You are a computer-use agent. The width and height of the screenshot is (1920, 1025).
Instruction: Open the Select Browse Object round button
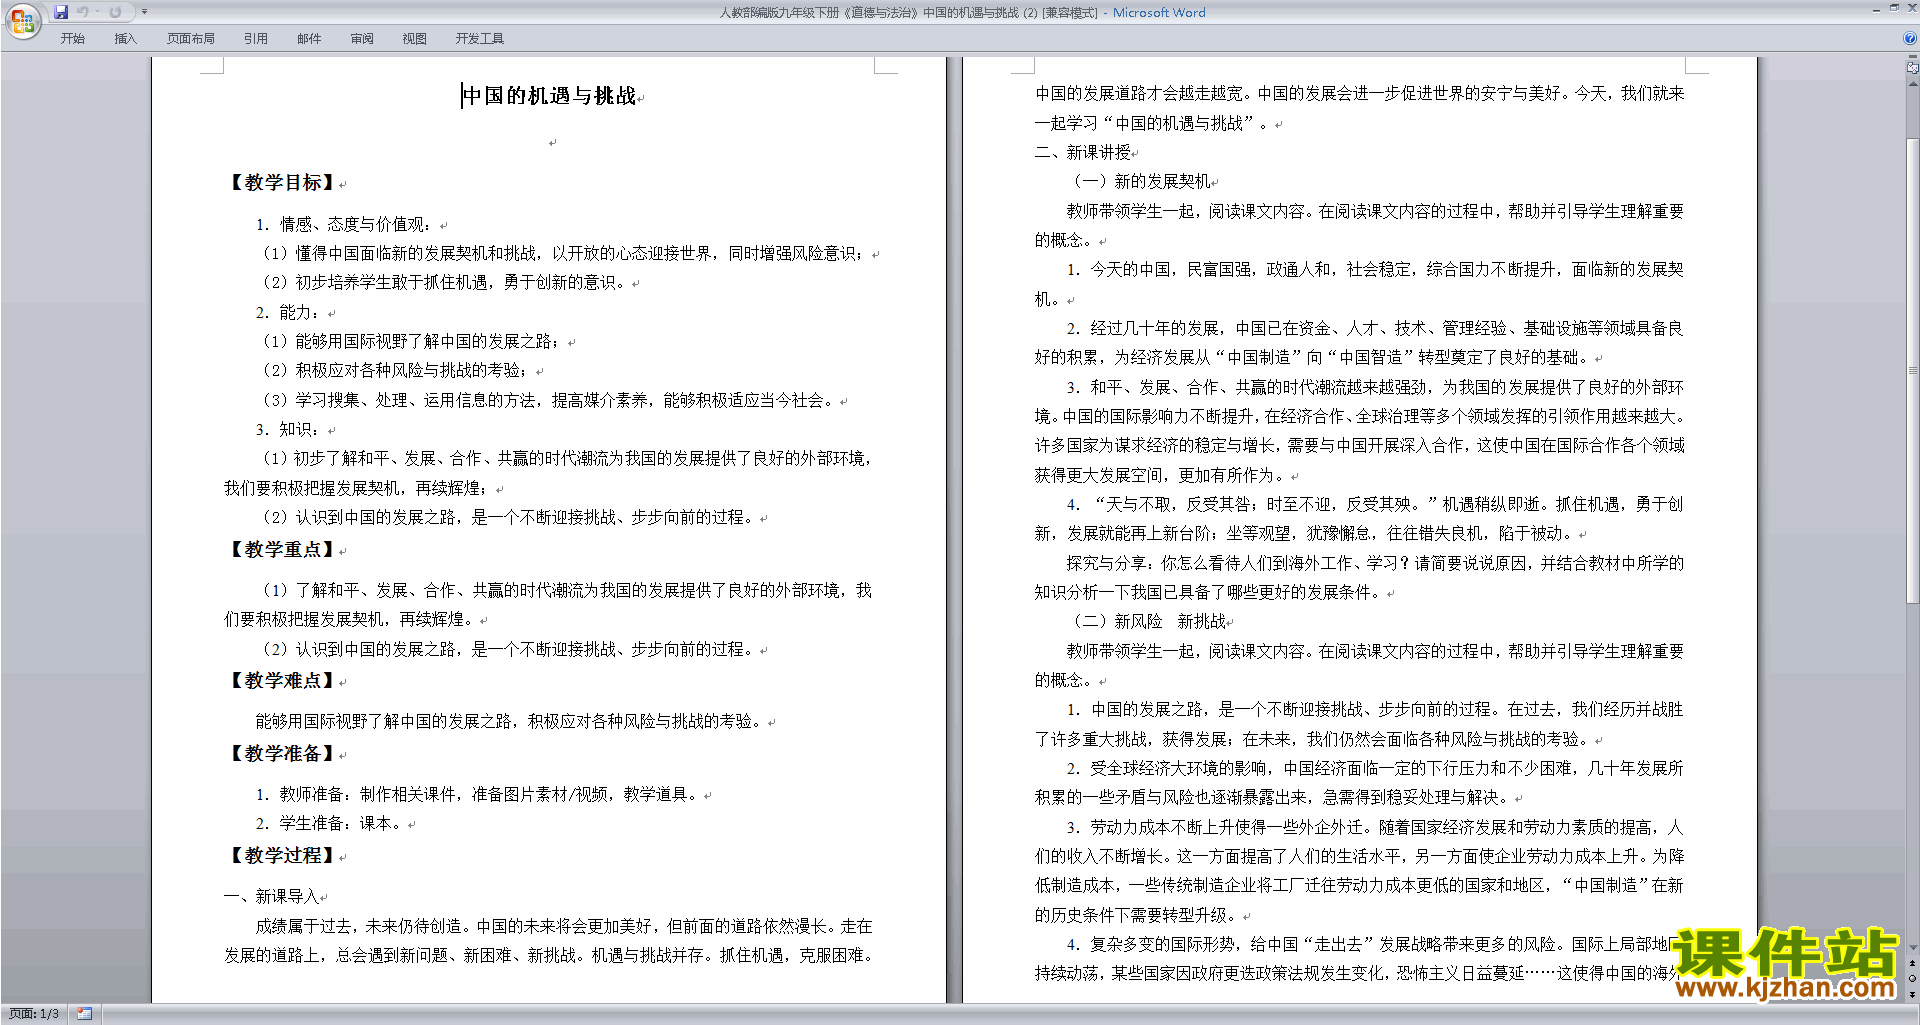tap(1912, 978)
